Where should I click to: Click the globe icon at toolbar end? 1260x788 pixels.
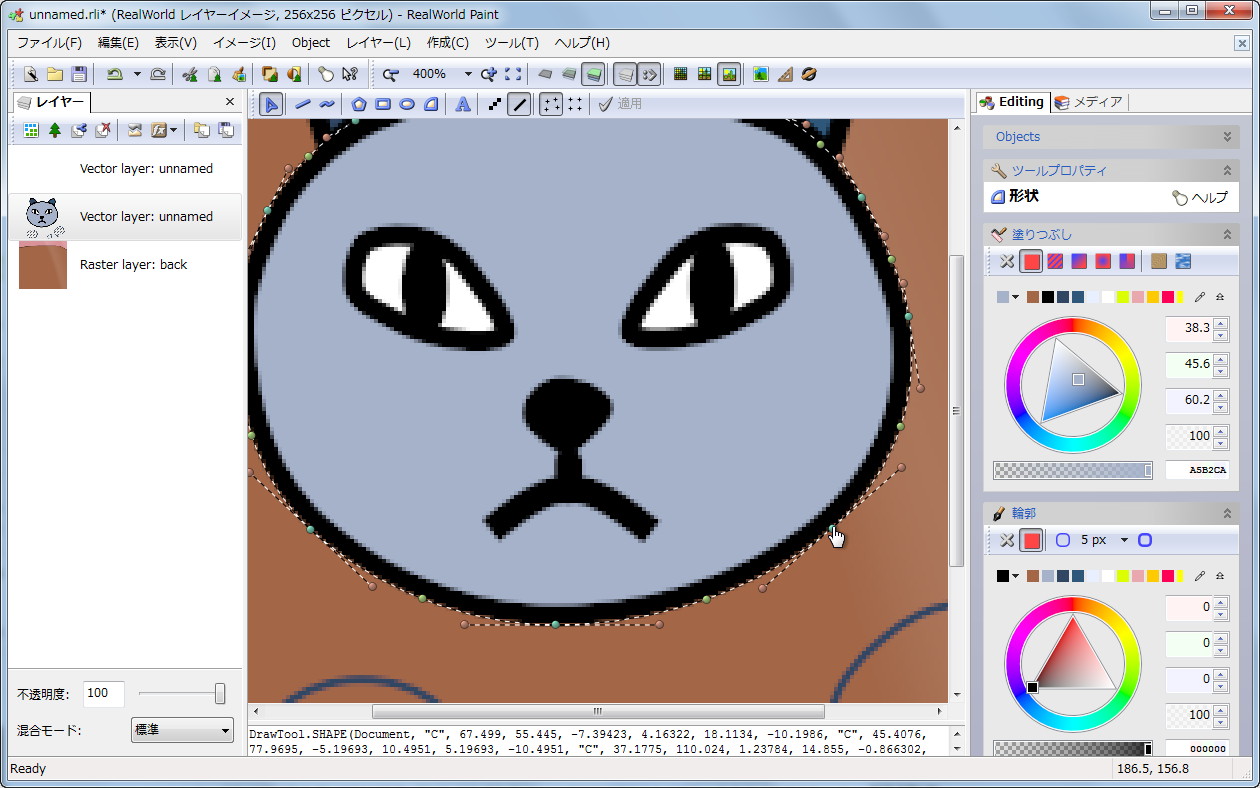pyautogui.click(x=809, y=74)
